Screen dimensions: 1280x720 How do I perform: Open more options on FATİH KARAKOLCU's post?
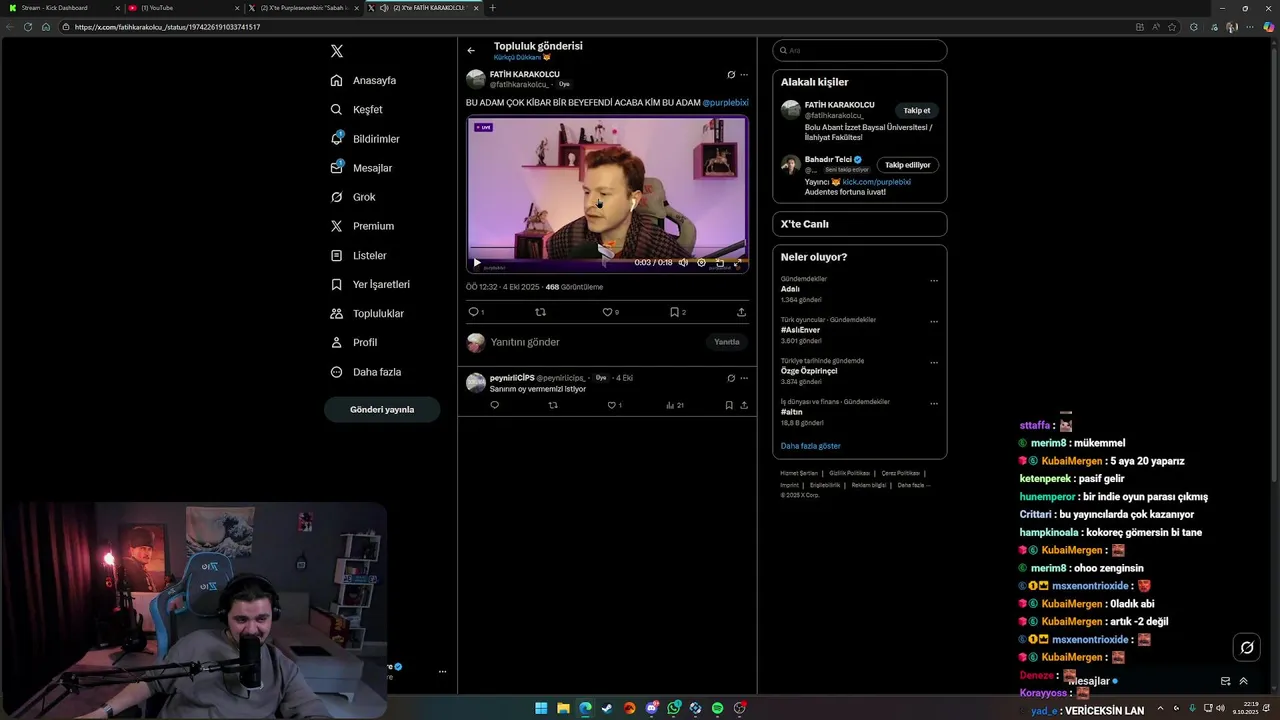coord(744,75)
